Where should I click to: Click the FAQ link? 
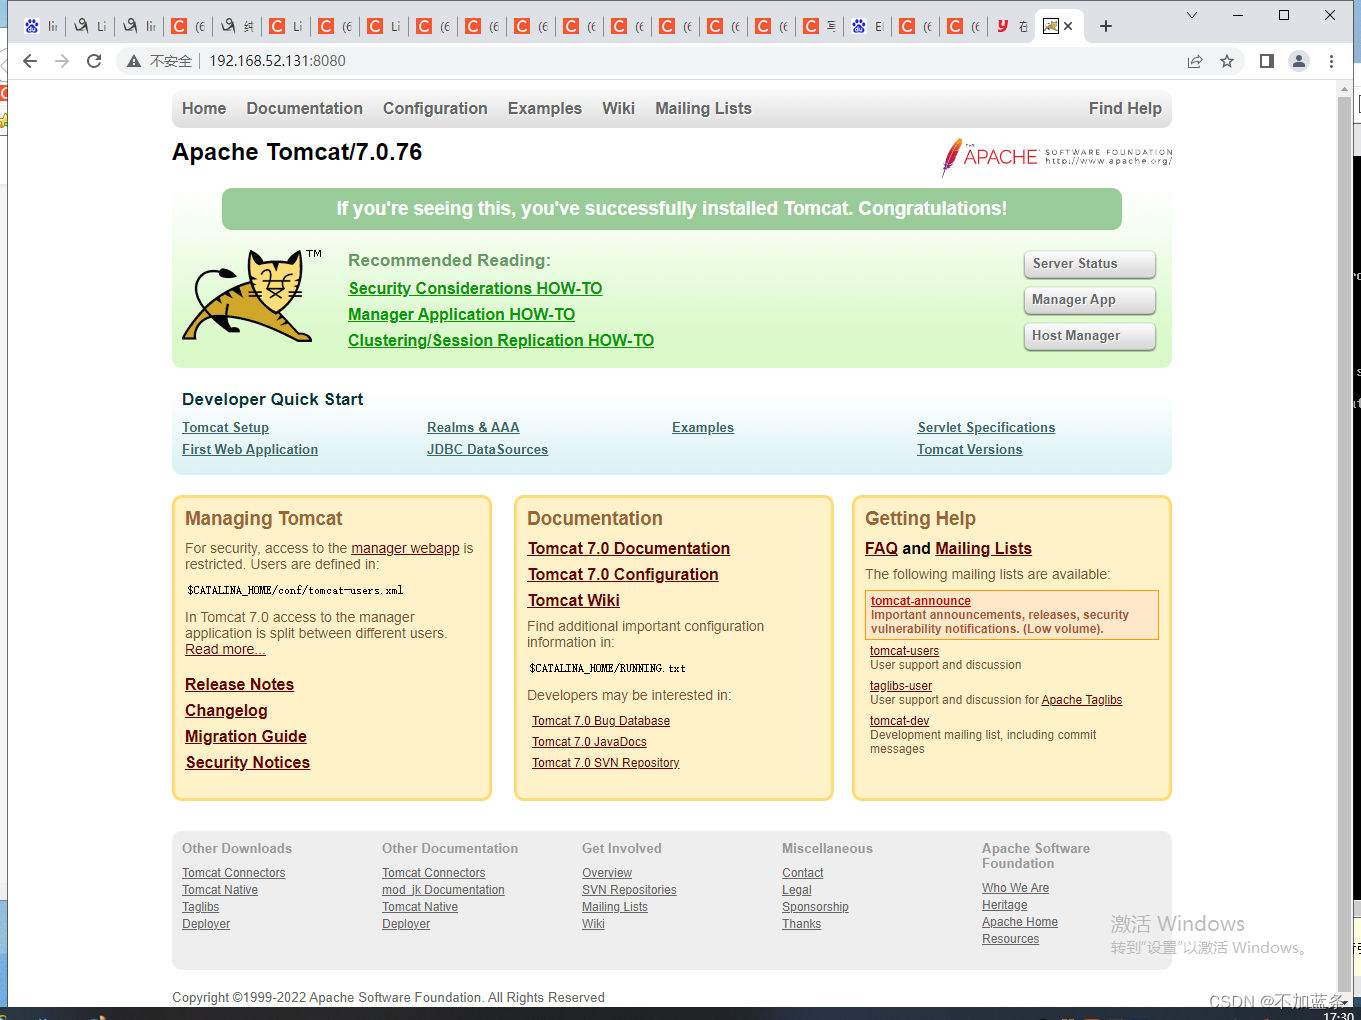point(881,548)
